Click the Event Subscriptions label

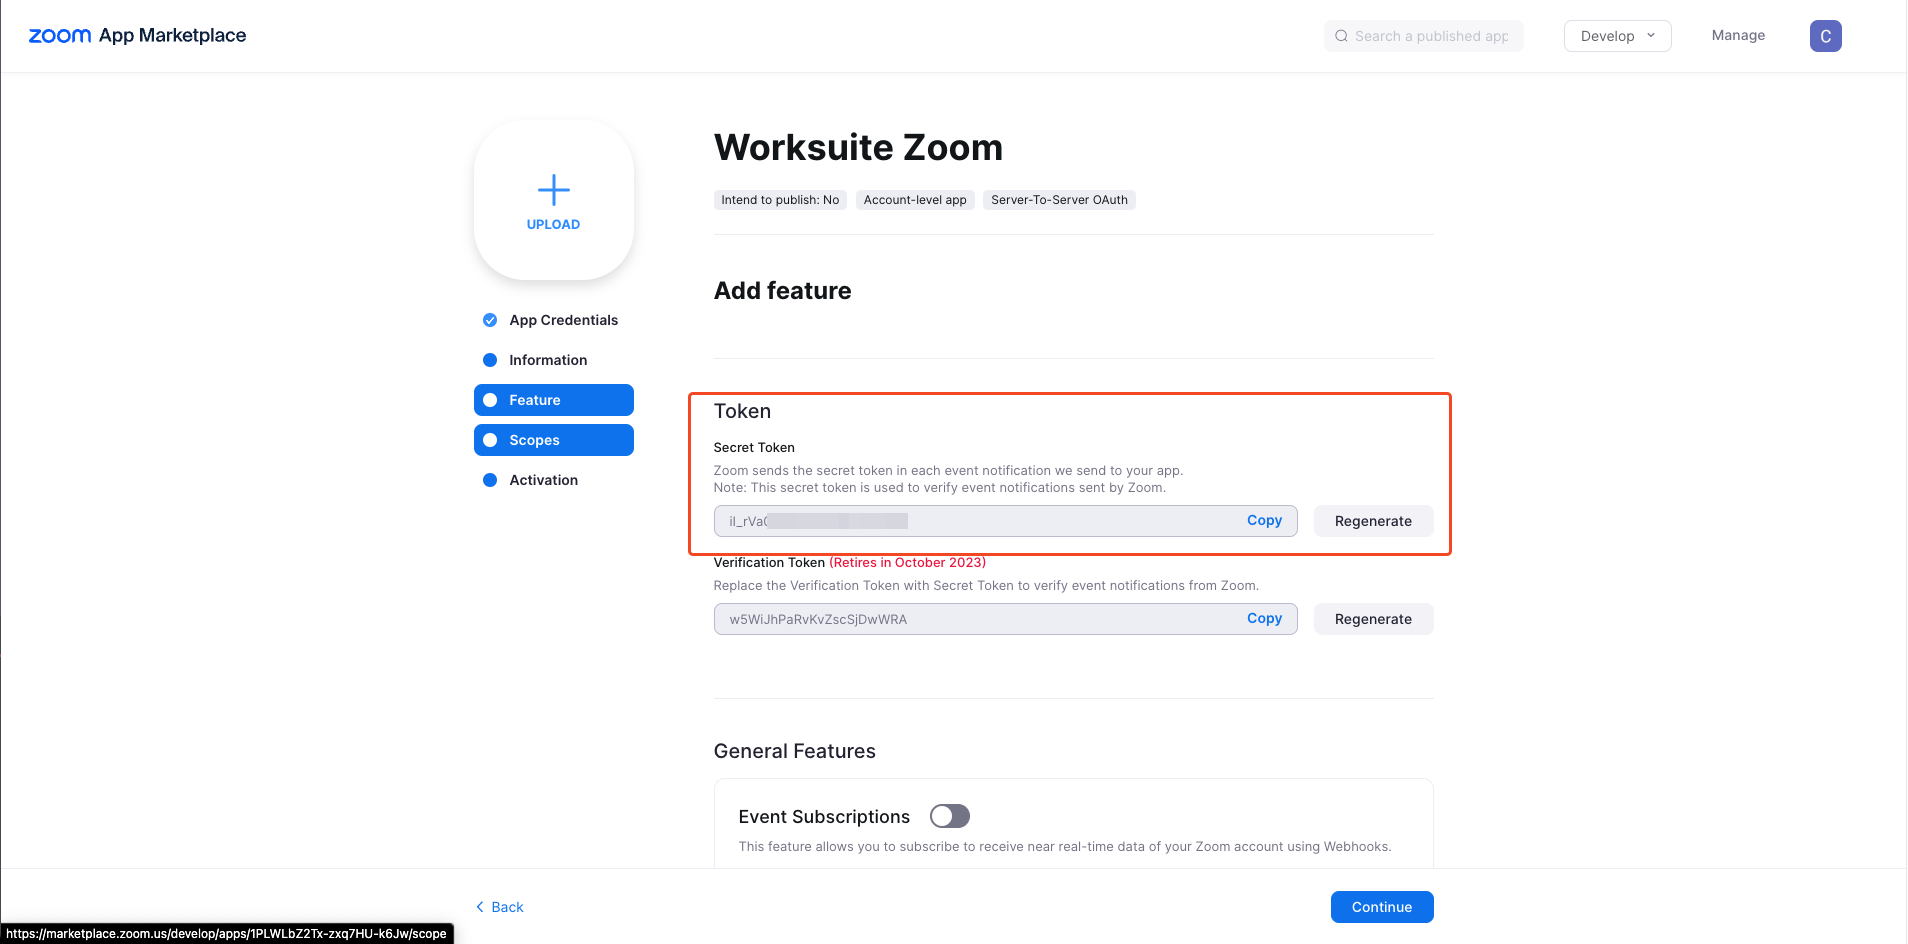tap(824, 817)
